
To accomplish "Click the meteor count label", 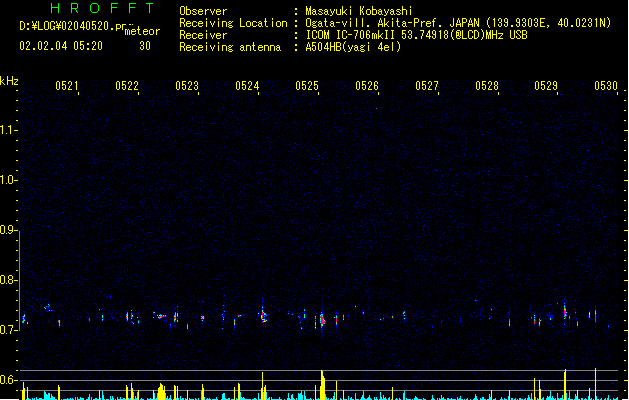I will tap(142, 31).
